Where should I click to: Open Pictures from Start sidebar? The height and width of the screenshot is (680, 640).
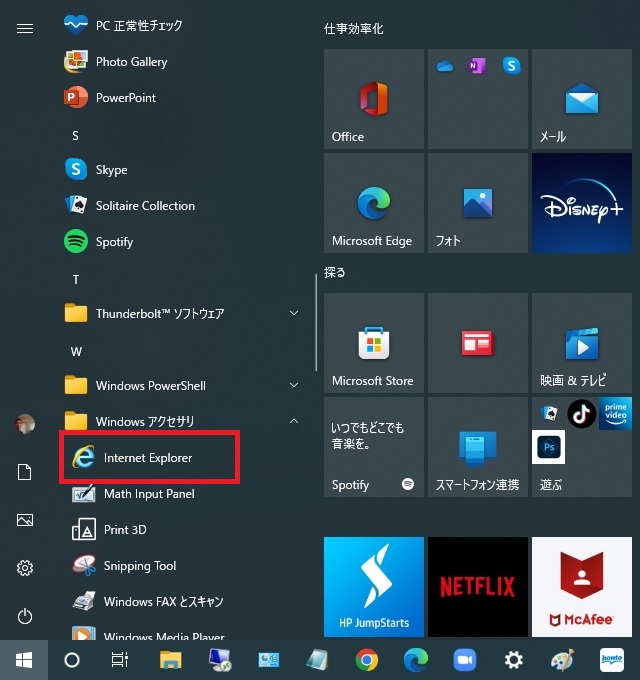25,520
